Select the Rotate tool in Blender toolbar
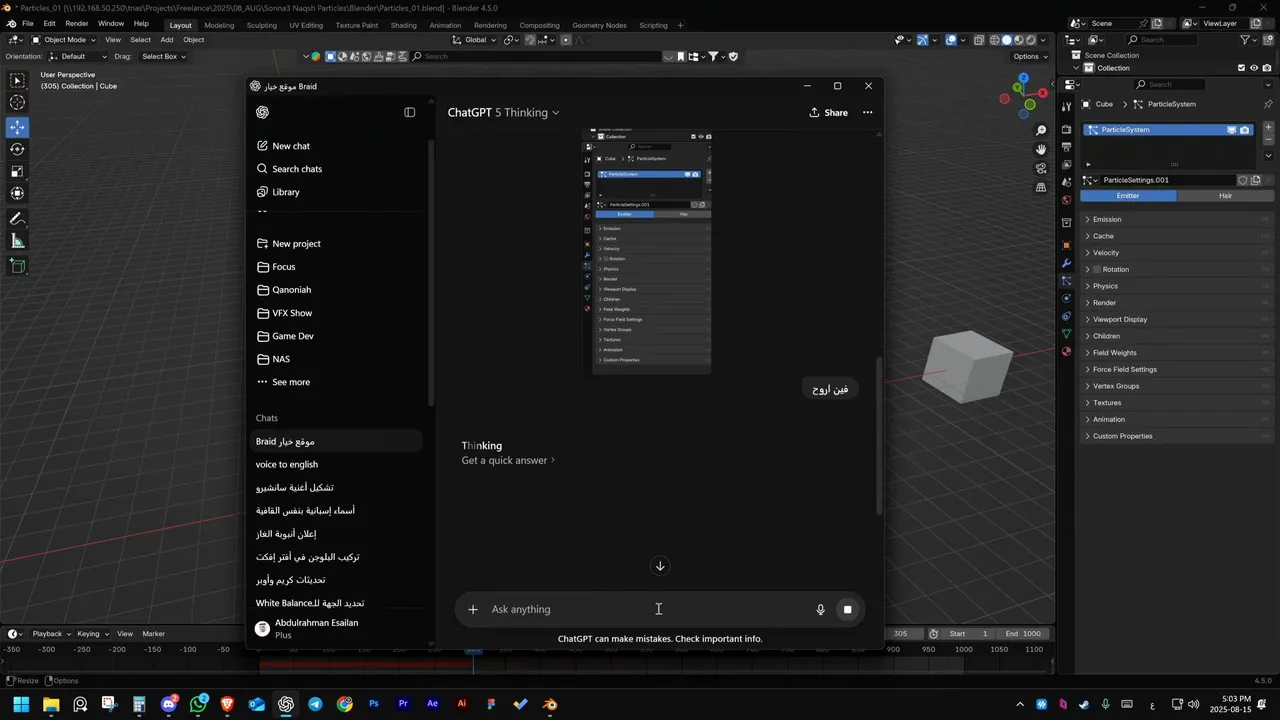 tap(18, 149)
